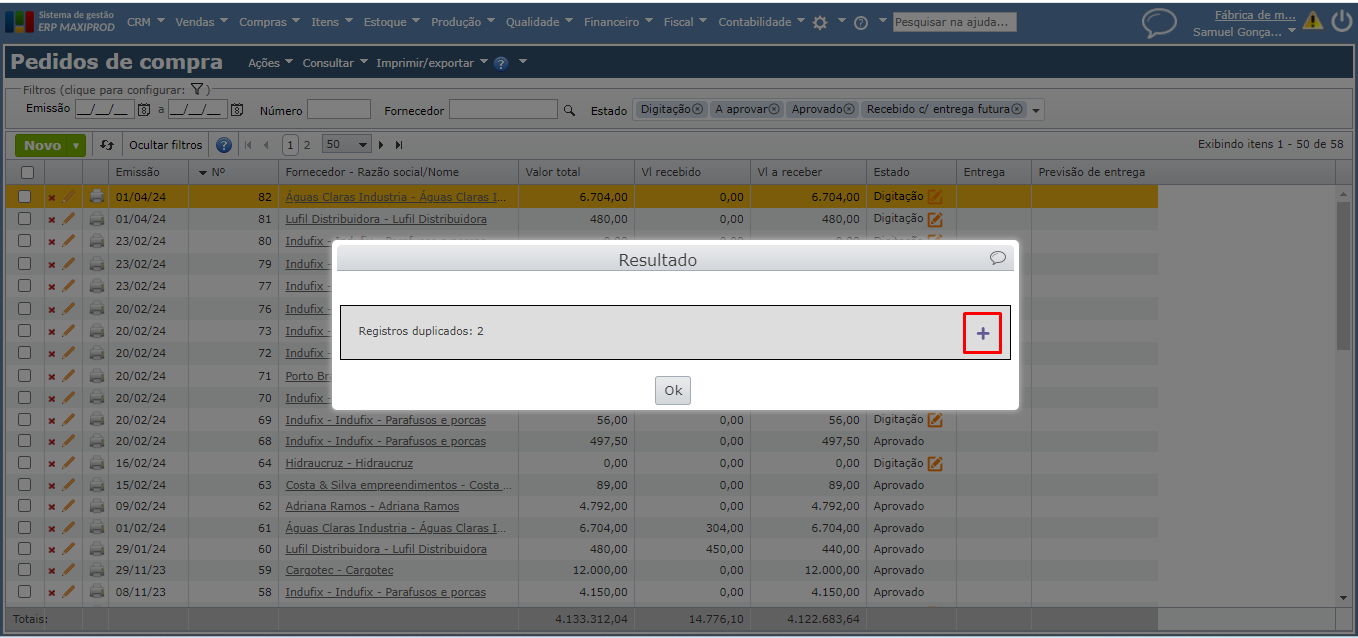Image resolution: width=1358 pixels, height=638 pixels.
Task: Check the row checkbox for order 68
Action: pos(25,441)
